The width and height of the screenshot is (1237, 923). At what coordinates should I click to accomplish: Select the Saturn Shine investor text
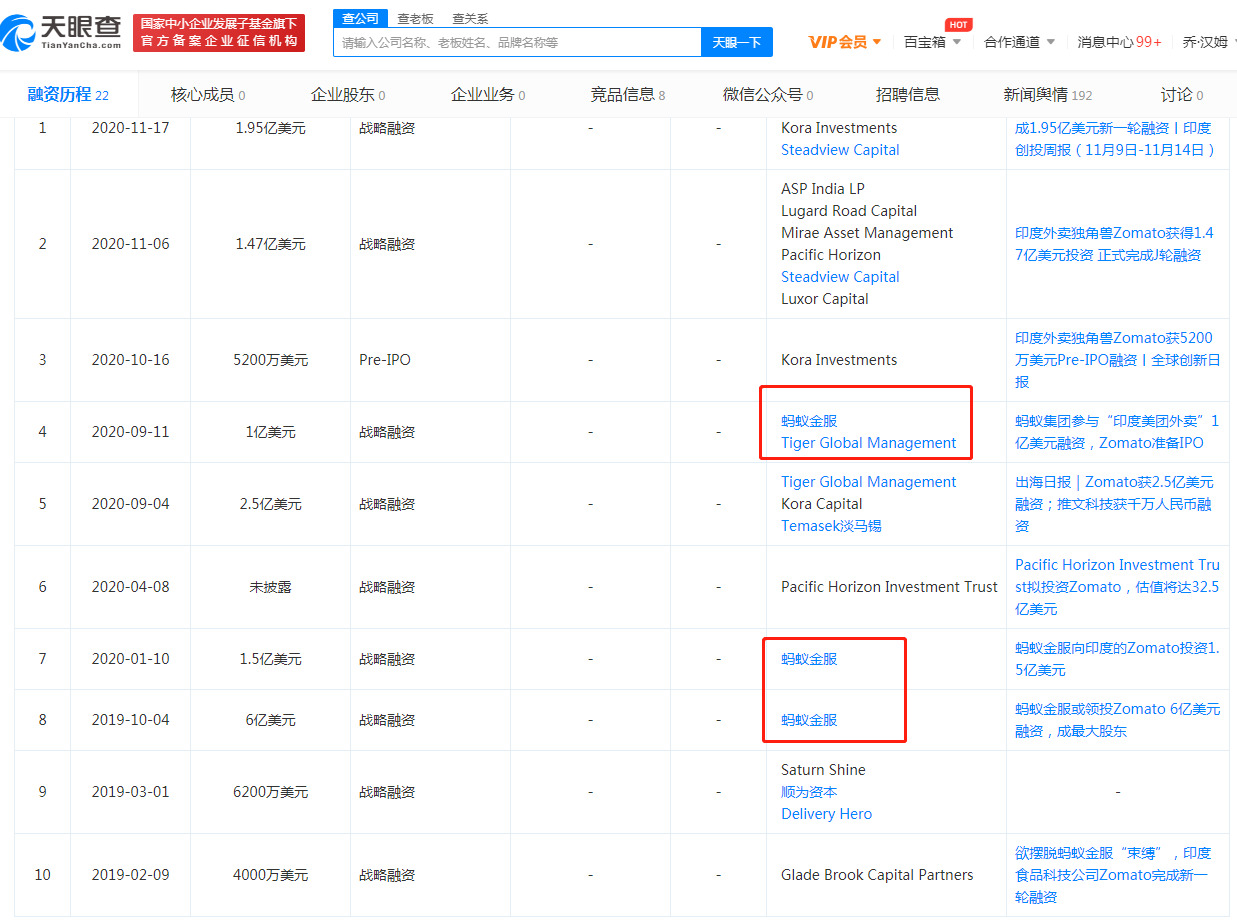click(823, 770)
